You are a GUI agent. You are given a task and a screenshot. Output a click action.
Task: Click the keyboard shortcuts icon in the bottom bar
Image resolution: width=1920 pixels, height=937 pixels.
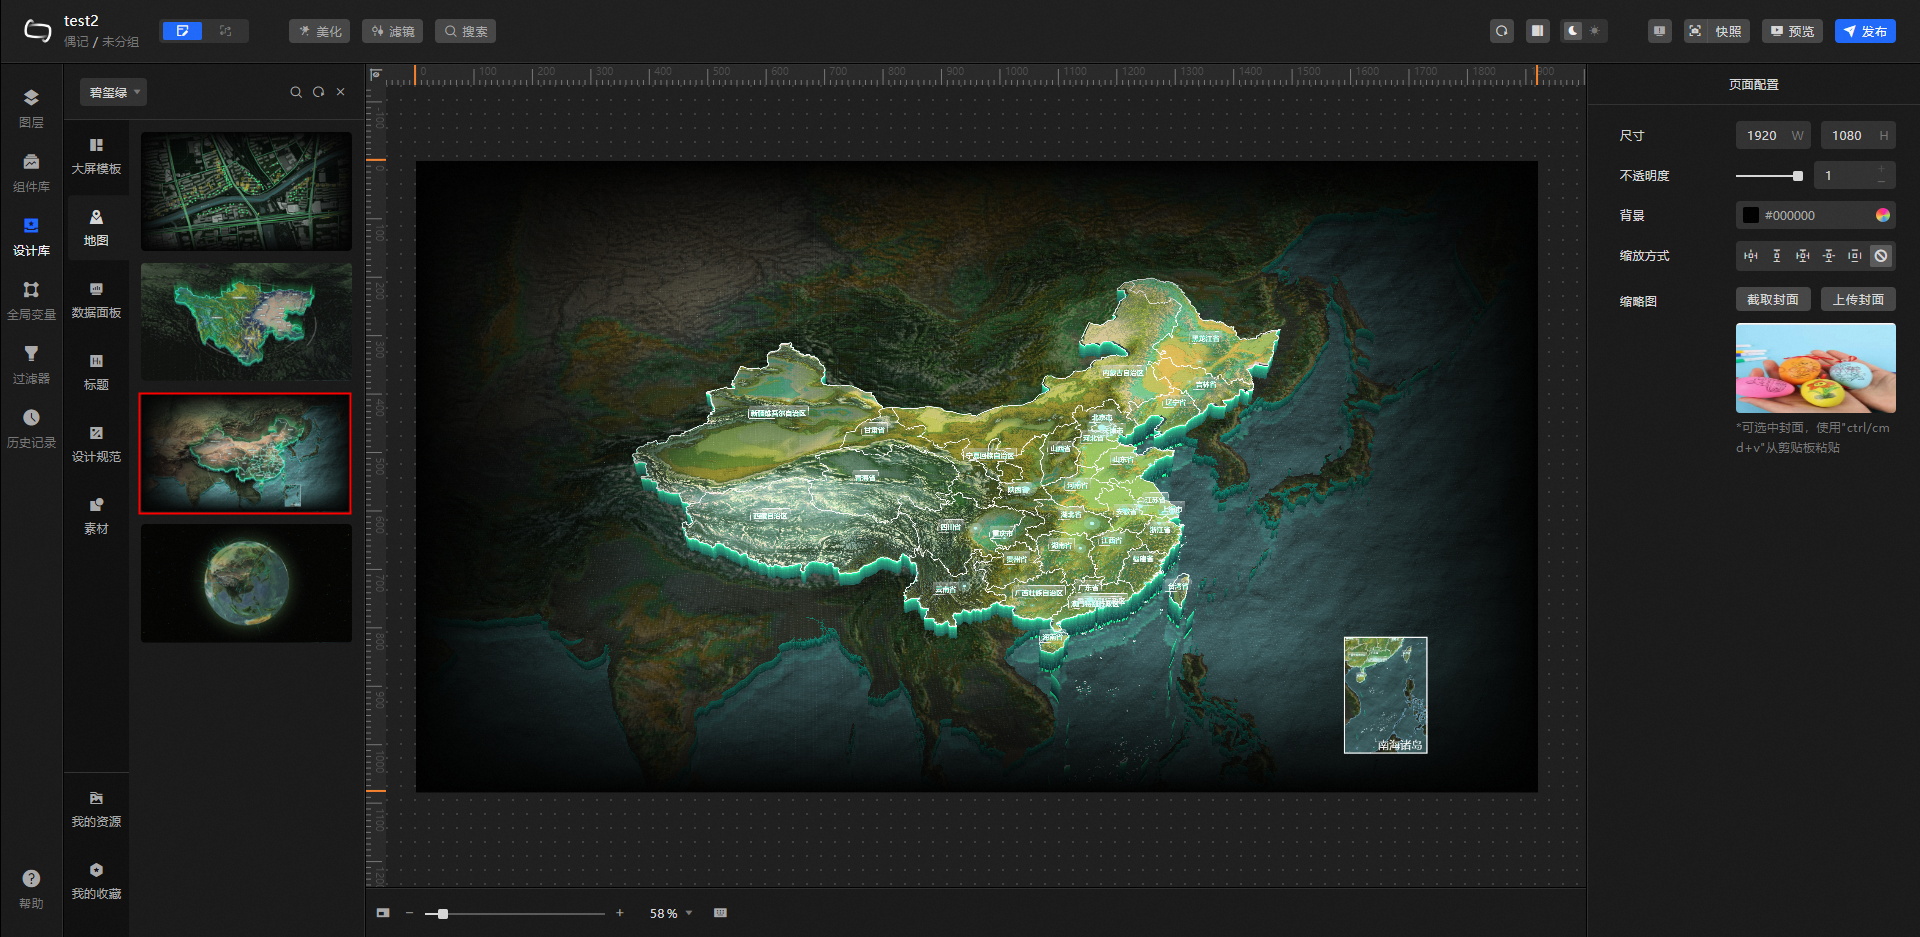coord(720,913)
